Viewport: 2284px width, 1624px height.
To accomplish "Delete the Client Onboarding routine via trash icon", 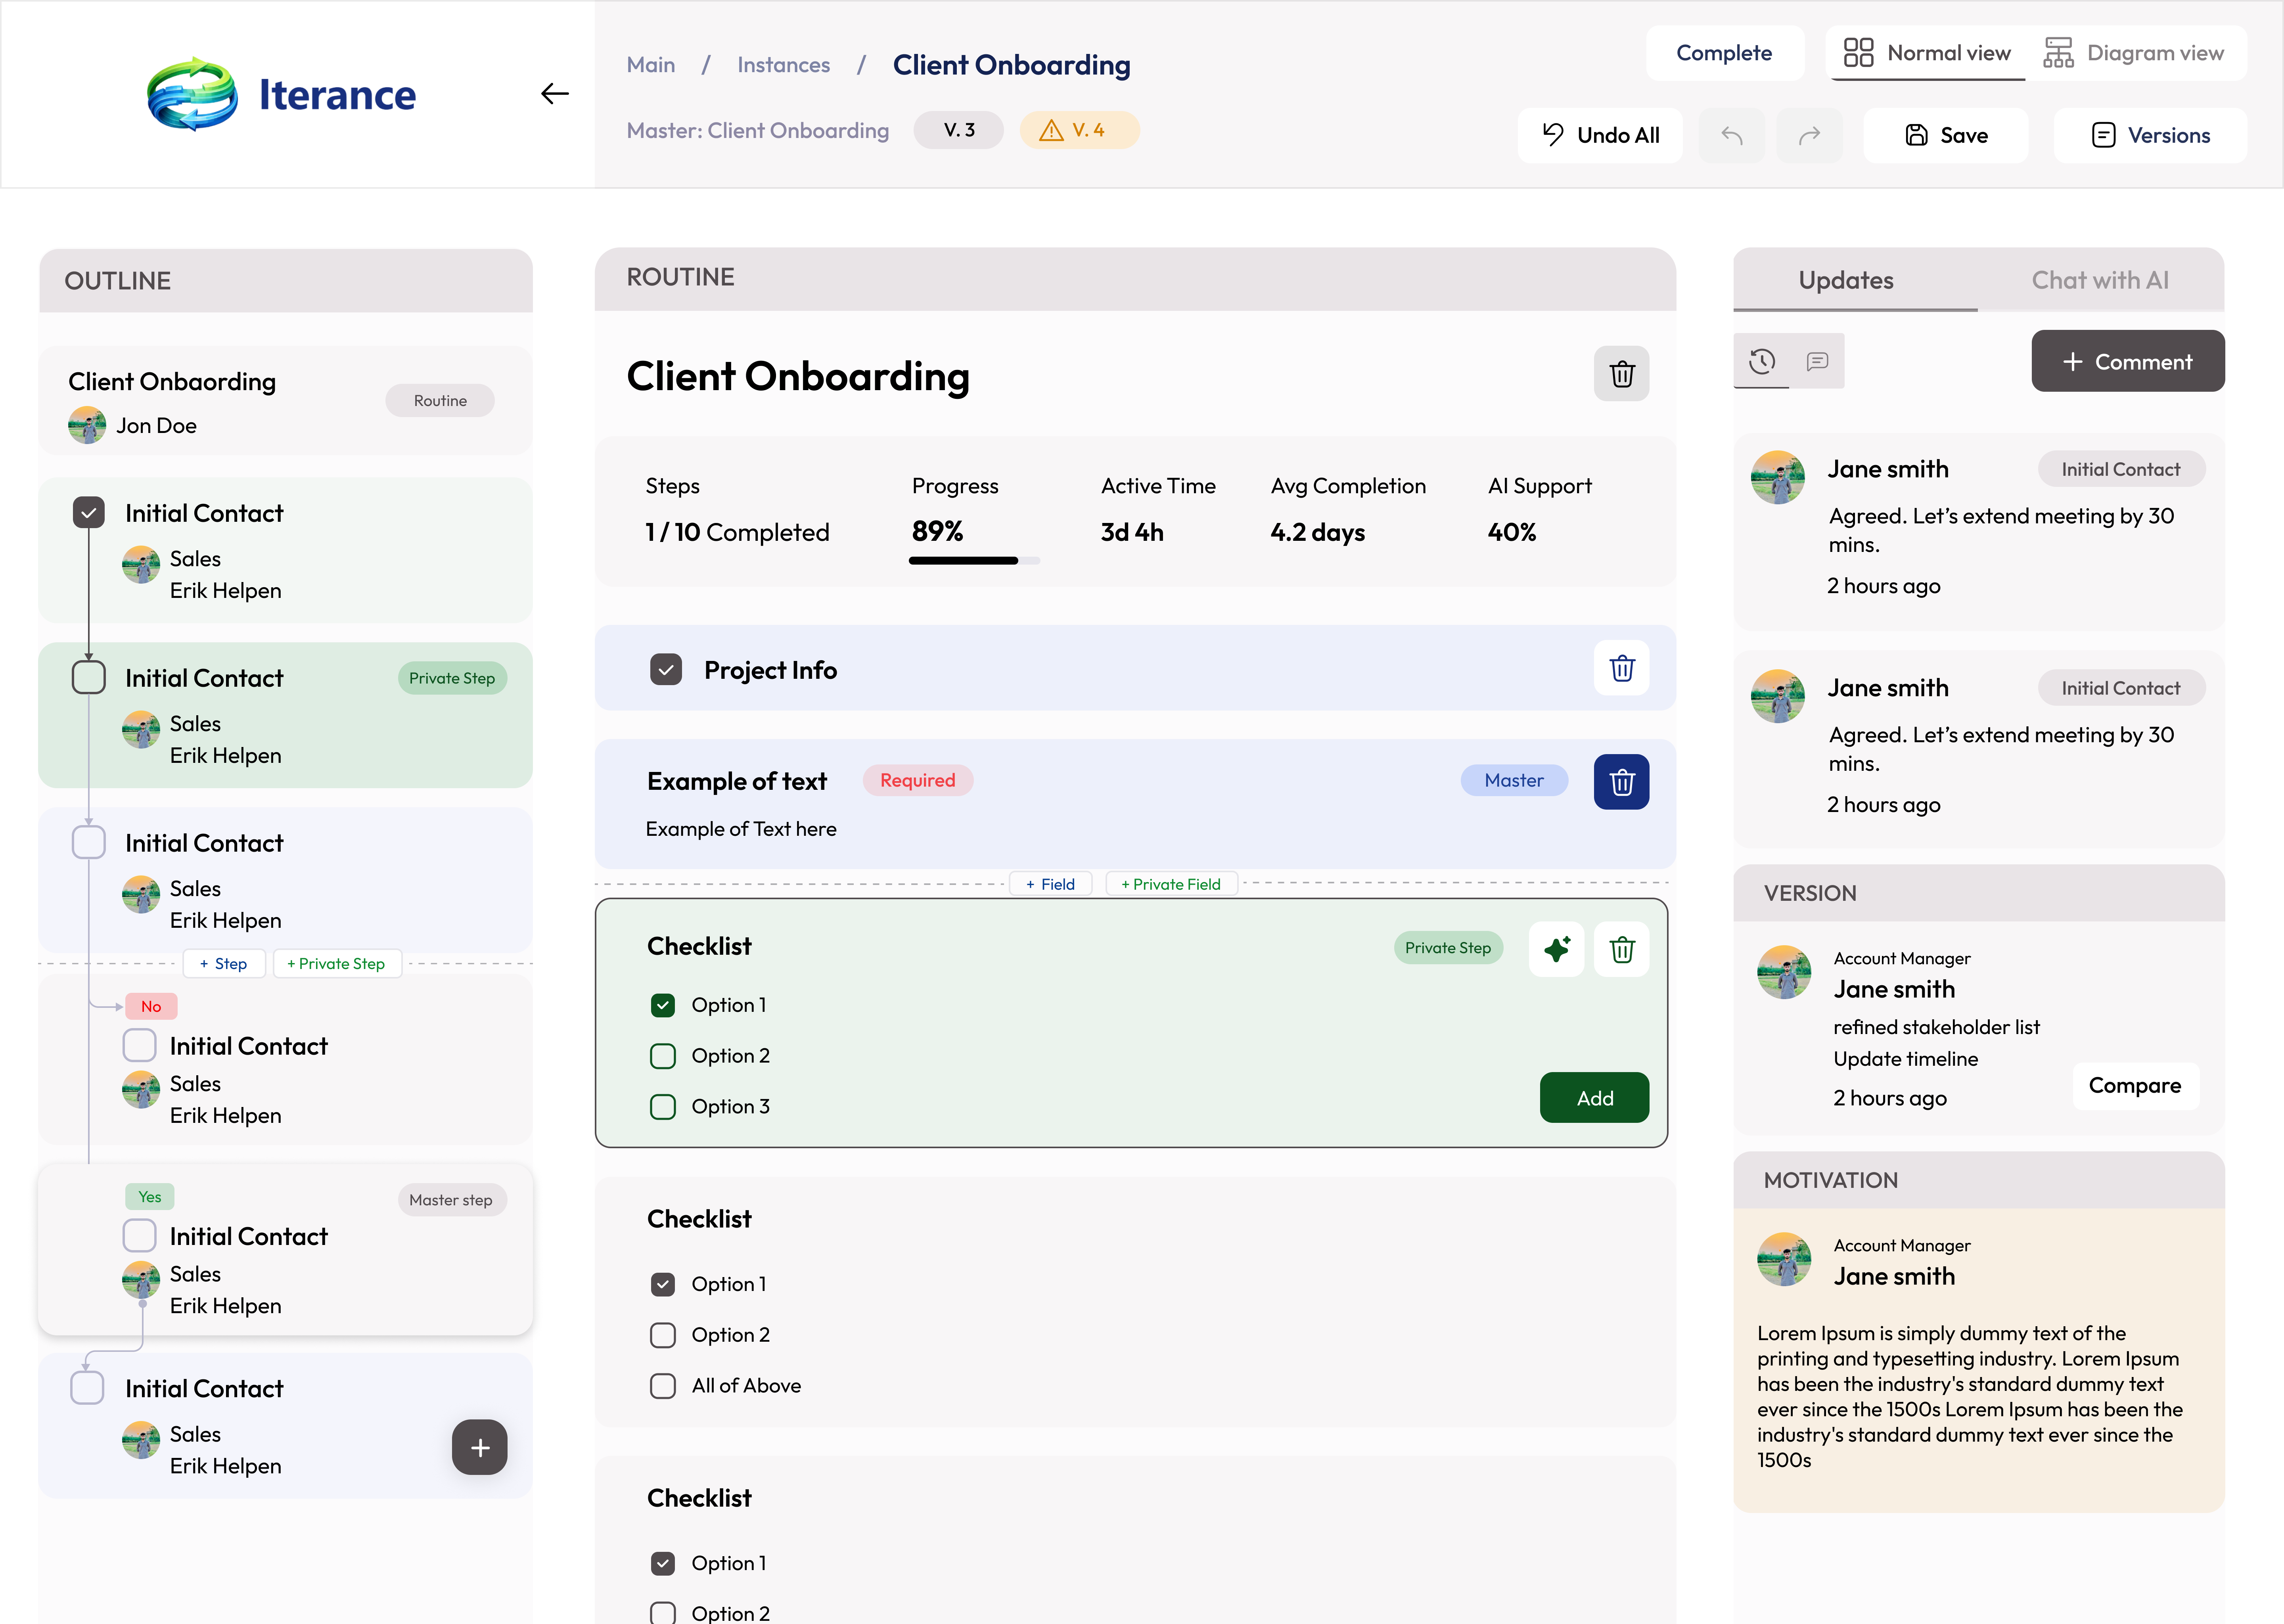I will pyautogui.click(x=1621, y=374).
